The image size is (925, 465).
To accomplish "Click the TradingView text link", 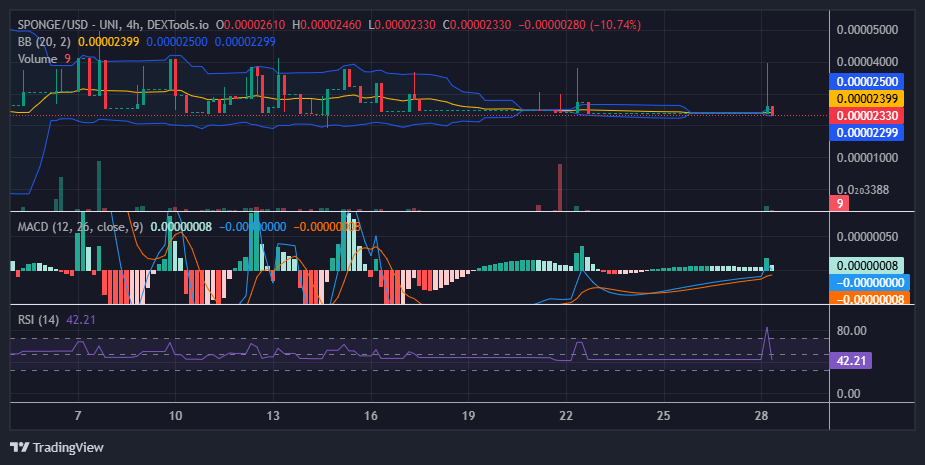I will [68, 447].
